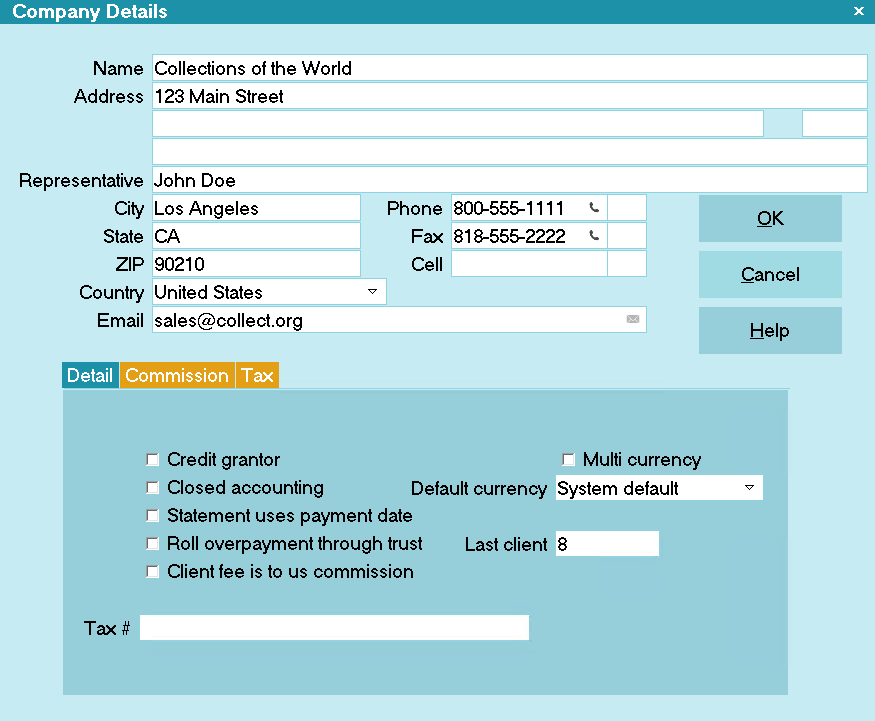Focus the Address field 123 Main Street
This screenshot has width=875, height=721.
[509, 96]
